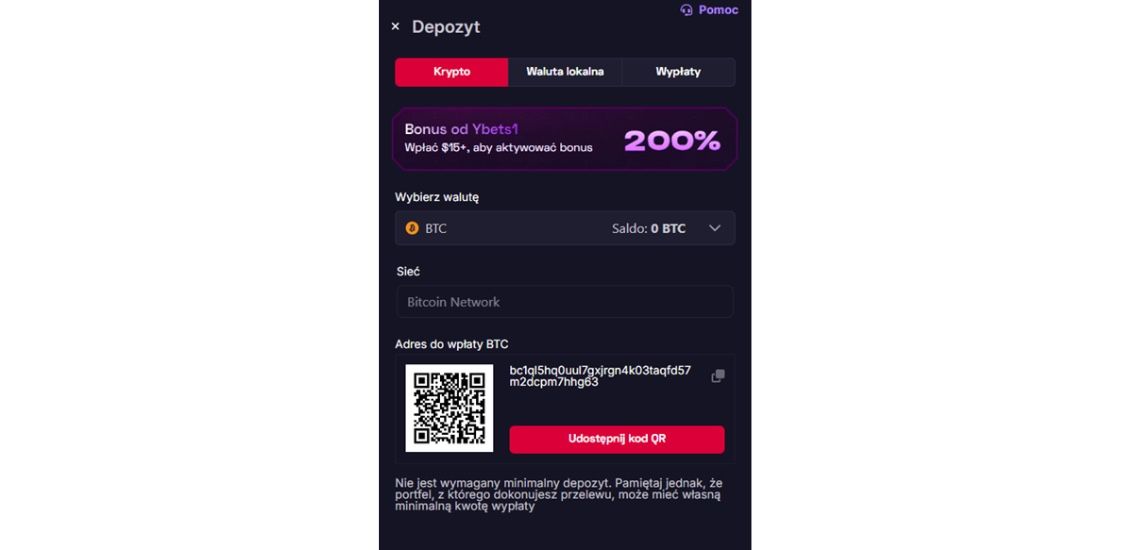The height and width of the screenshot is (550, 1130).
Task: Click the Saldo 0 BTC balance
Action: point(648,228)
